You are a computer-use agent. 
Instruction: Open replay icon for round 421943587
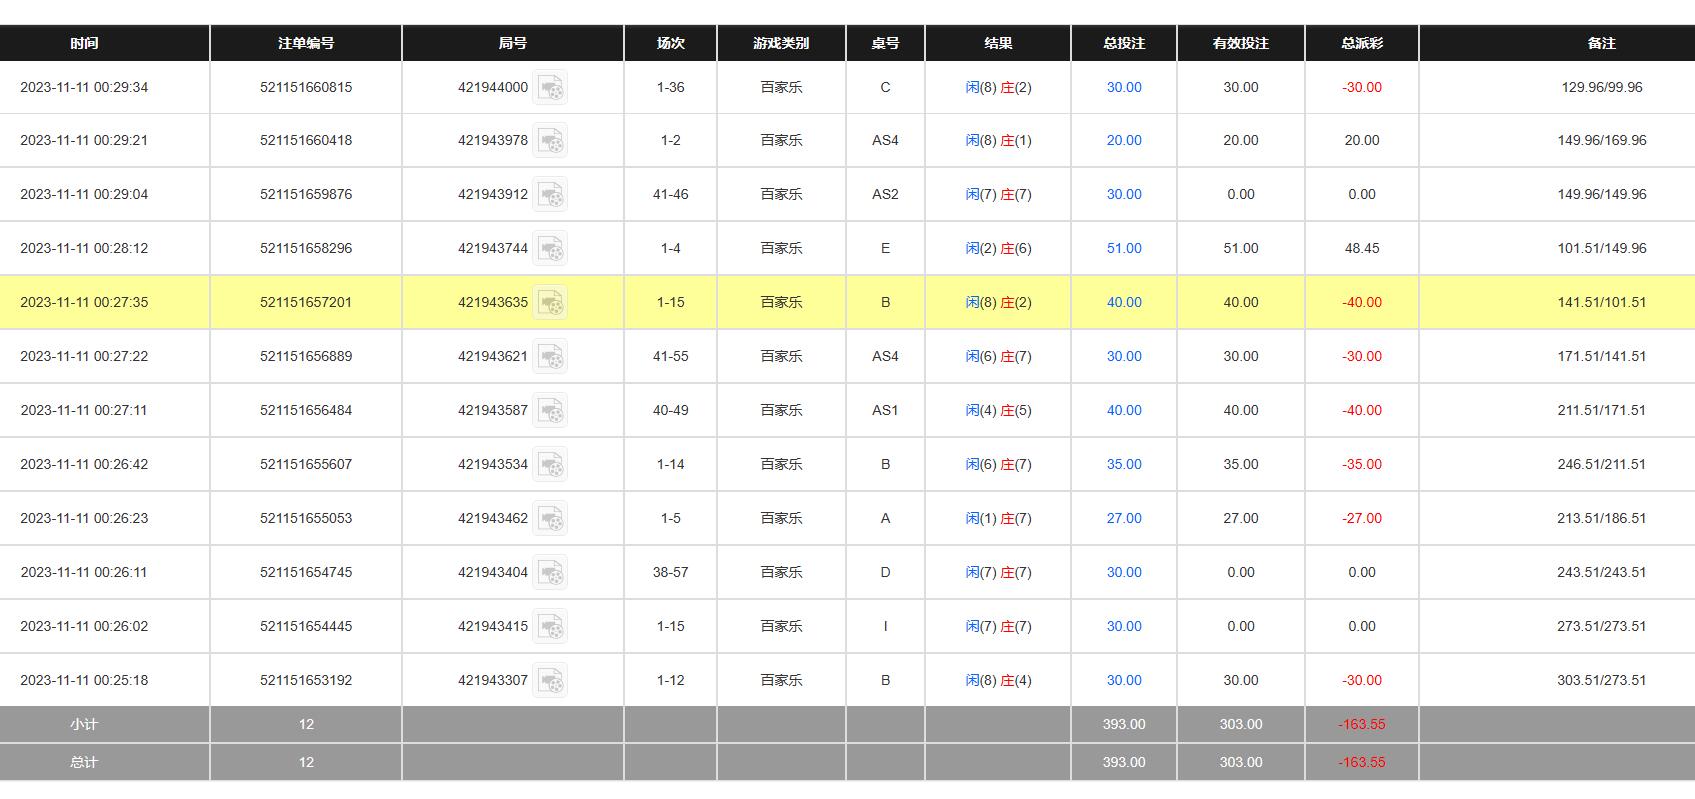[550, 411]
